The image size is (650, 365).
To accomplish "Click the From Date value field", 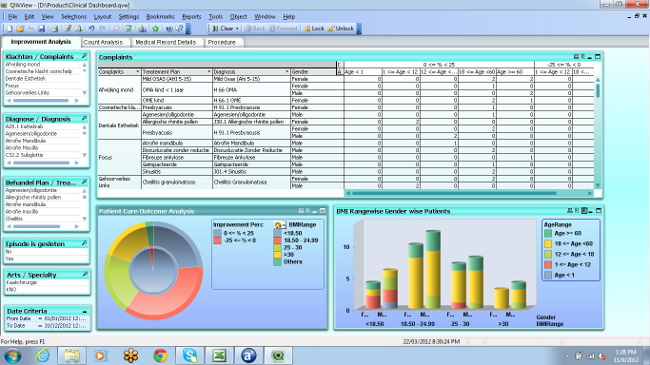I will tap(65, 319).
